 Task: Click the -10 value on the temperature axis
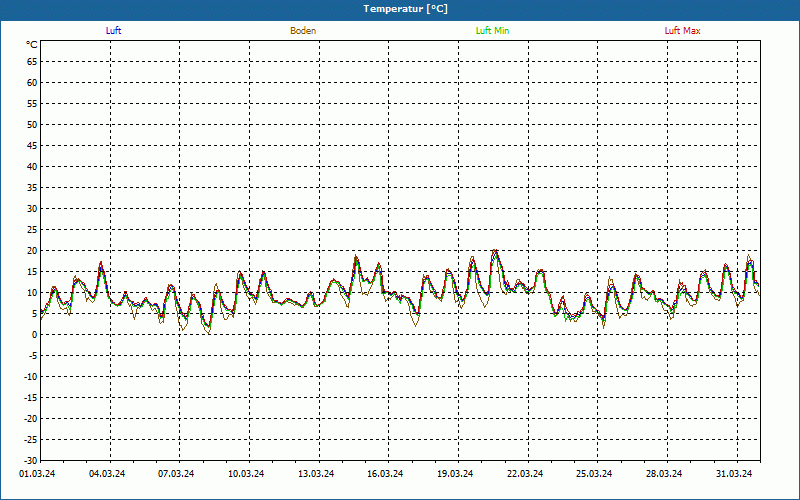[31, 377]
